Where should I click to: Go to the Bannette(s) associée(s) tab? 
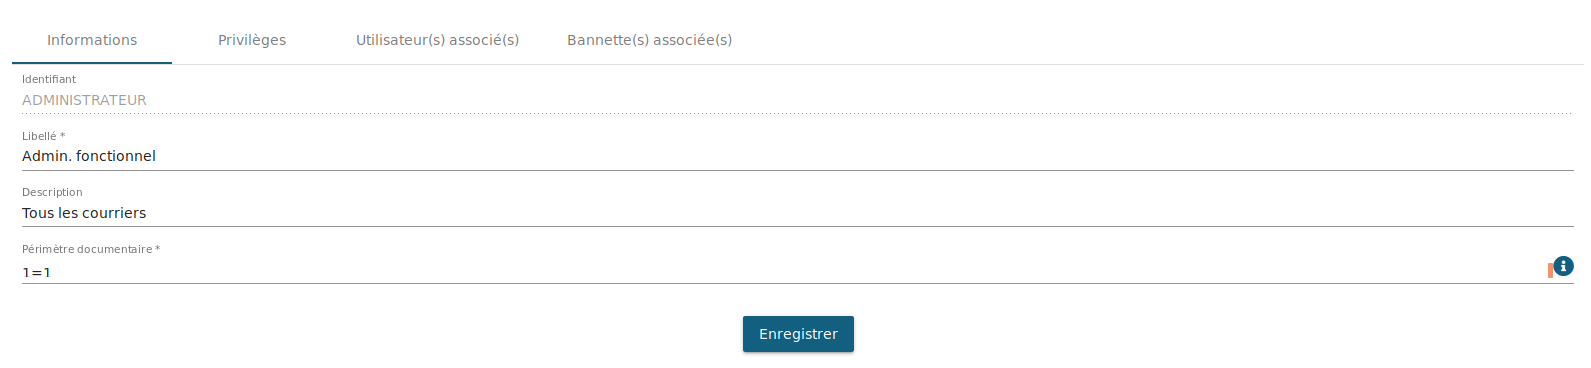click(x=649, y=40)
